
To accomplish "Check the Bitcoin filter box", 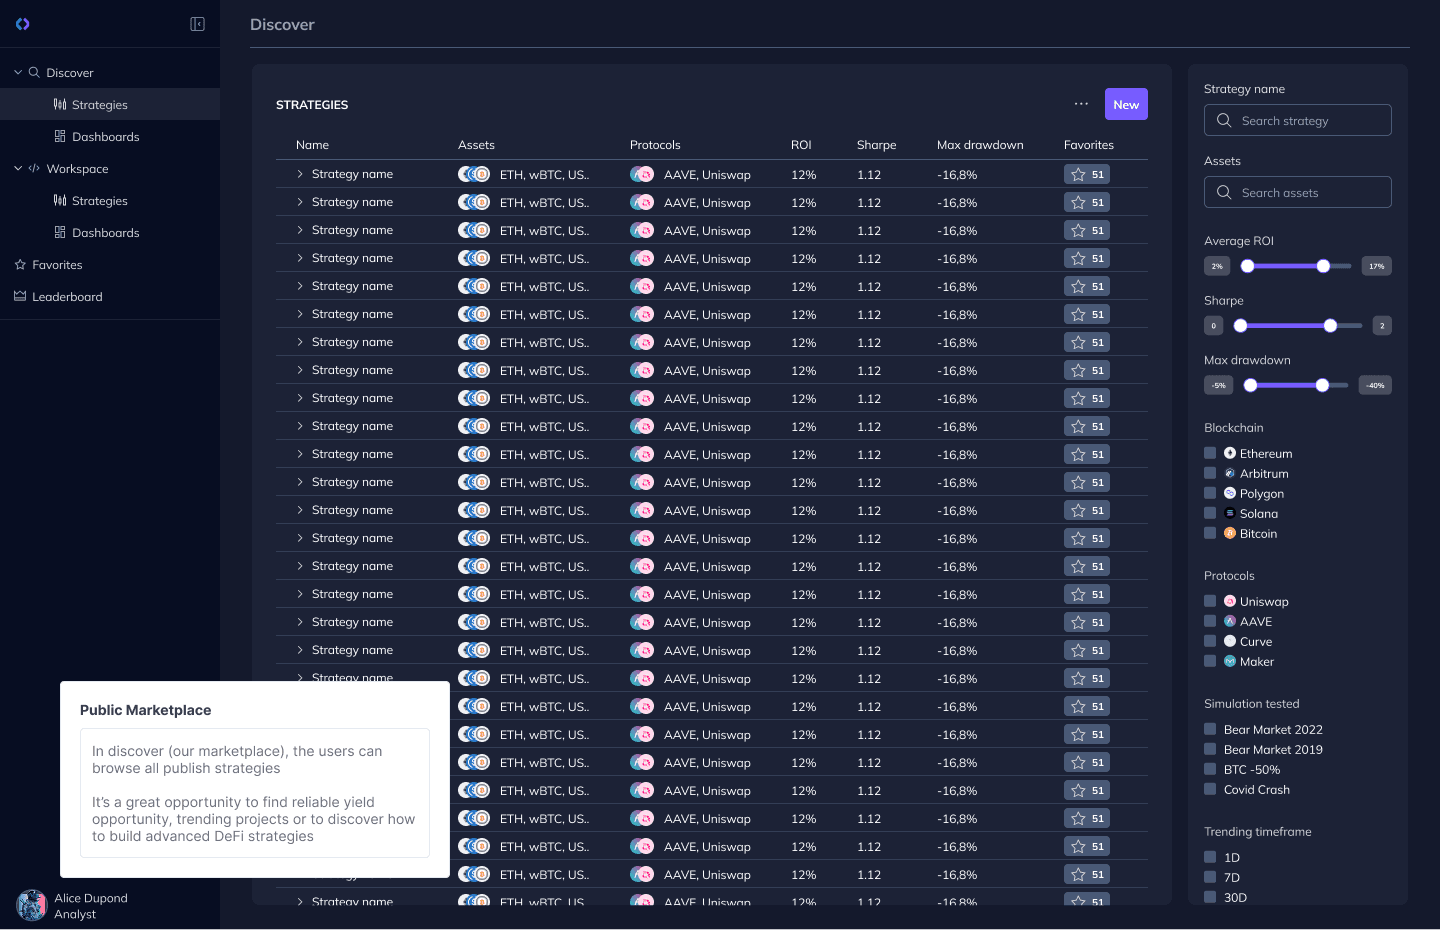I will pyautogui.click(x=1210, y=533).
